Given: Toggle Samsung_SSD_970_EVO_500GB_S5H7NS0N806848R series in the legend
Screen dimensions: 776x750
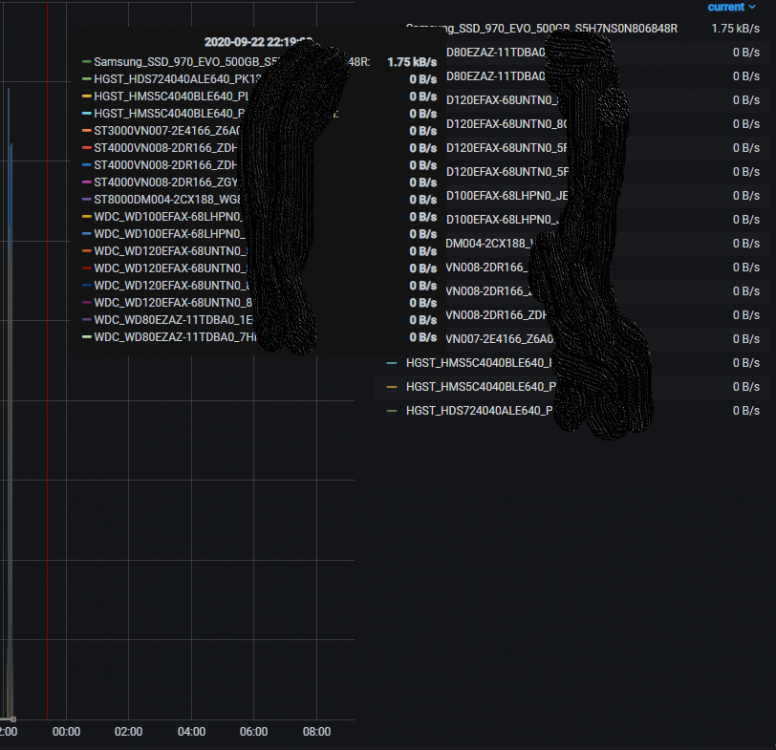Looking at the screenshot, I should coord(541,29).
